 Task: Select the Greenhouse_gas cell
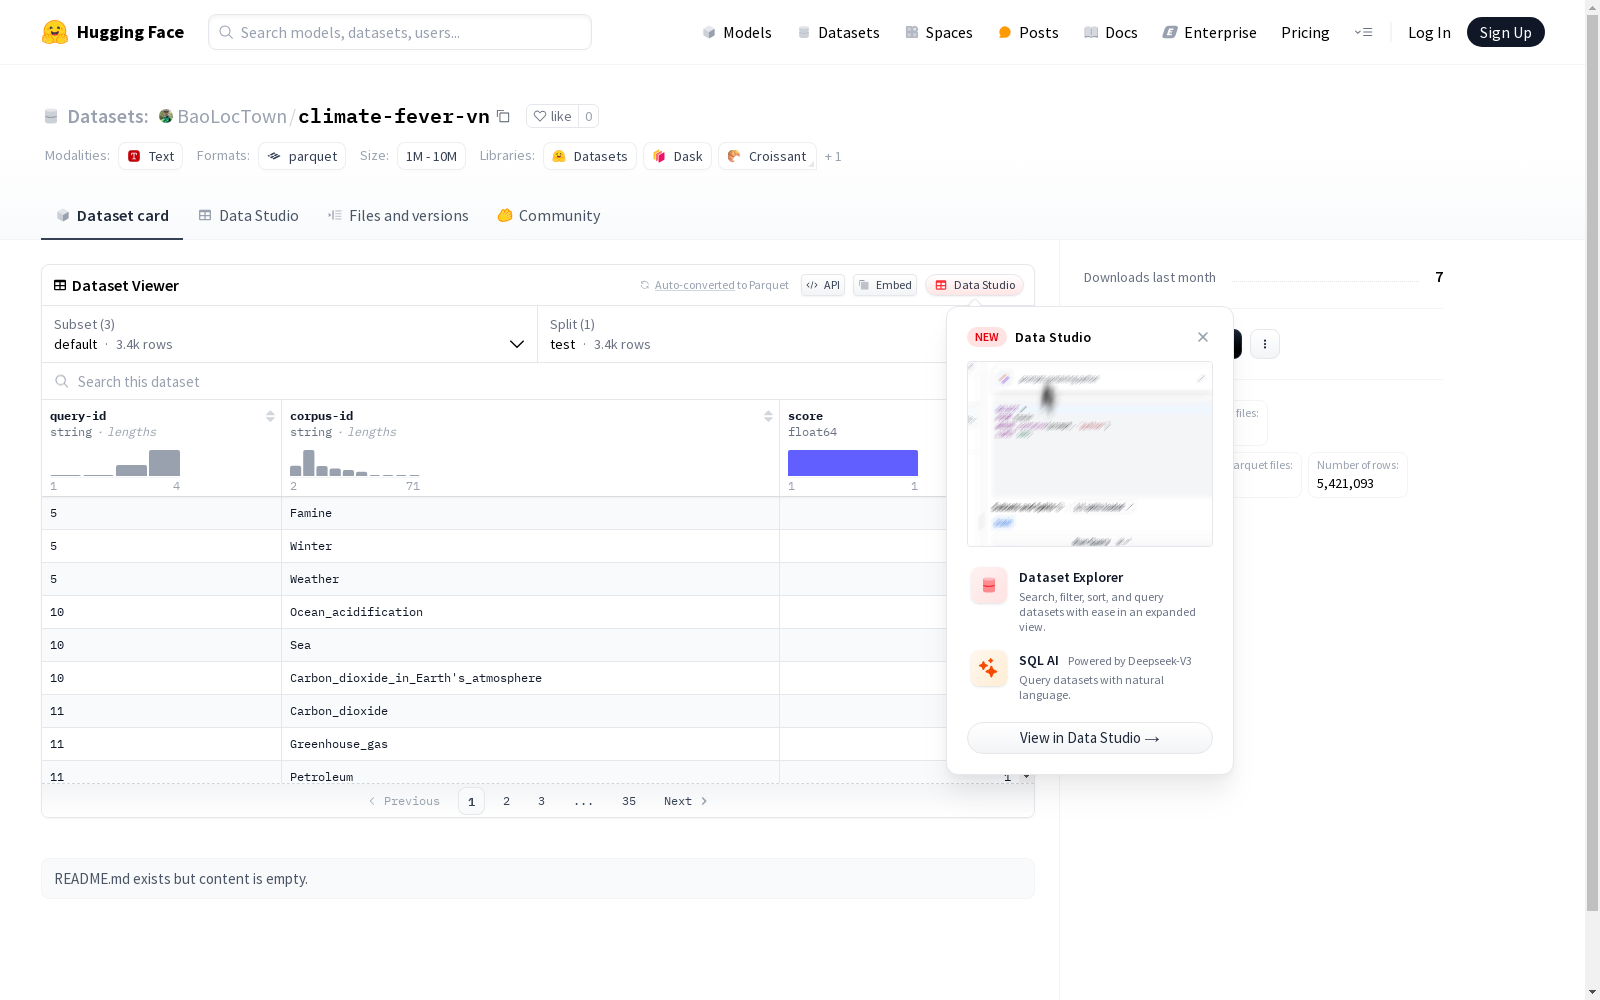[530, 744]
